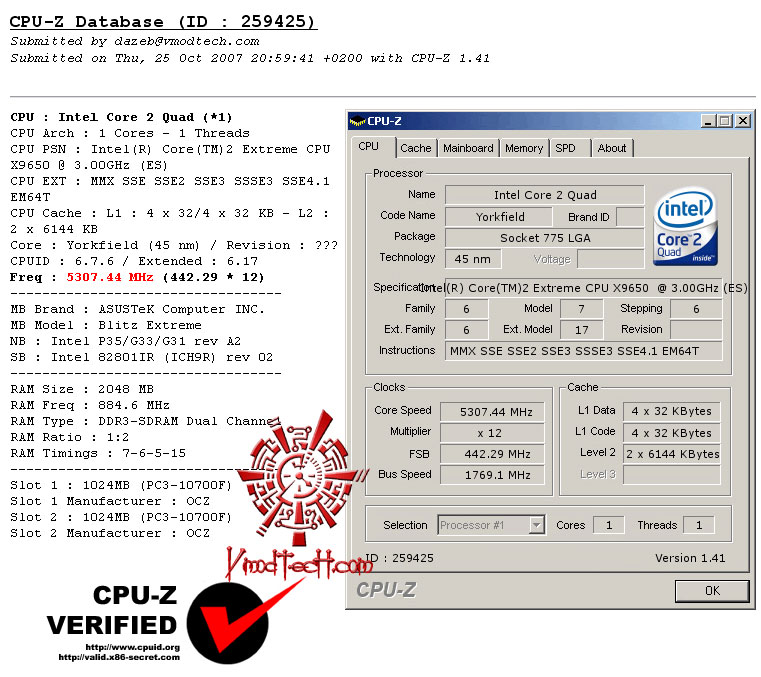The width and height of the screenshot is (761, 677).
Task: Click the Specification text field
Action: tap(583, 288)
